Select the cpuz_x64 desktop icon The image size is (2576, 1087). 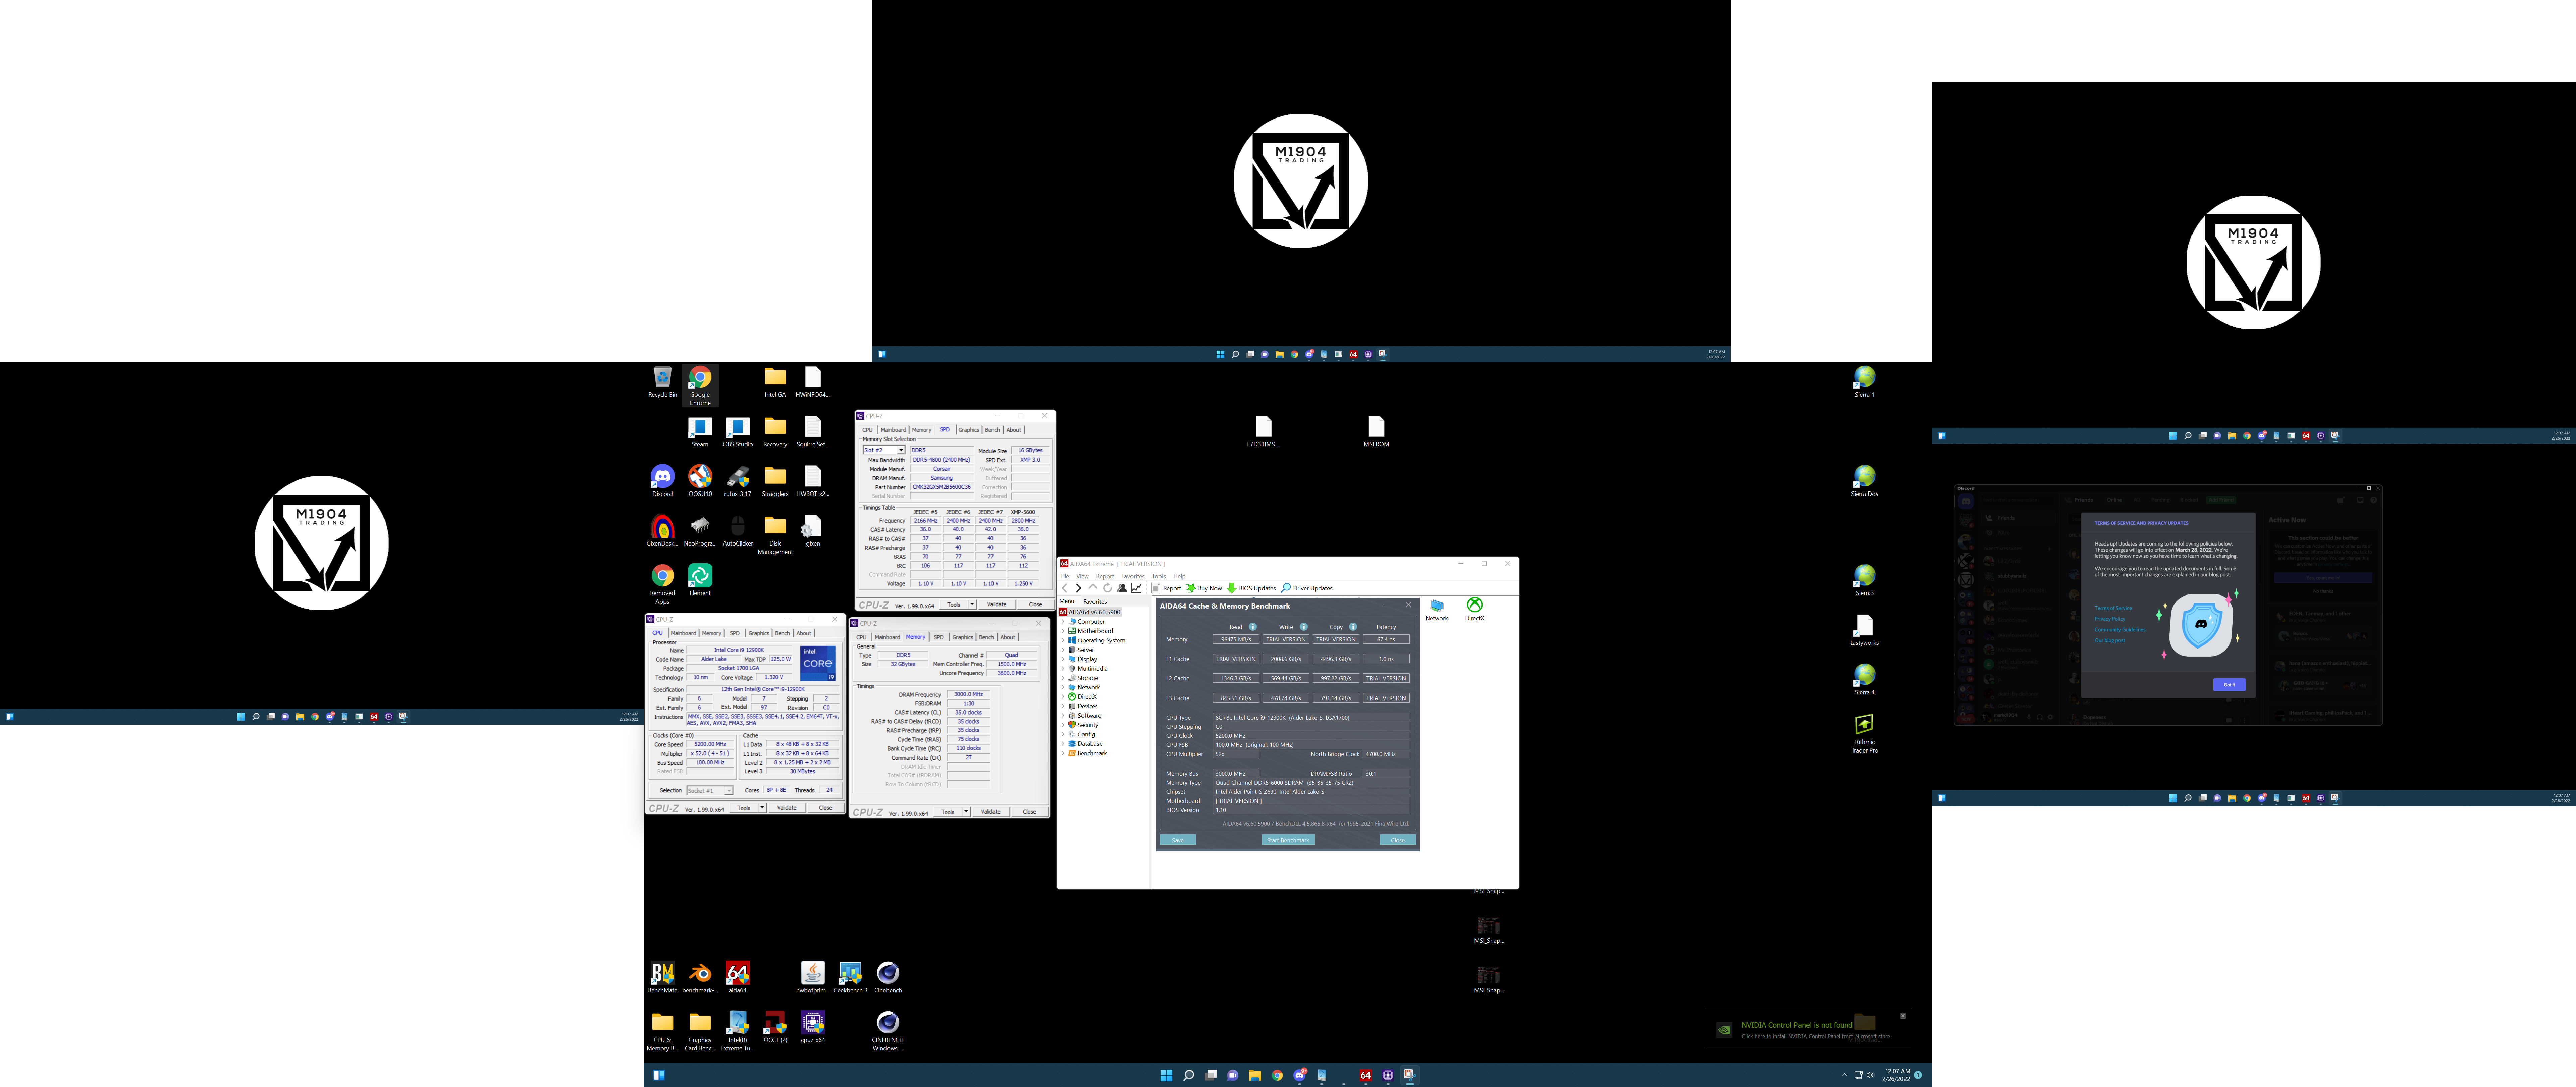813,1027
